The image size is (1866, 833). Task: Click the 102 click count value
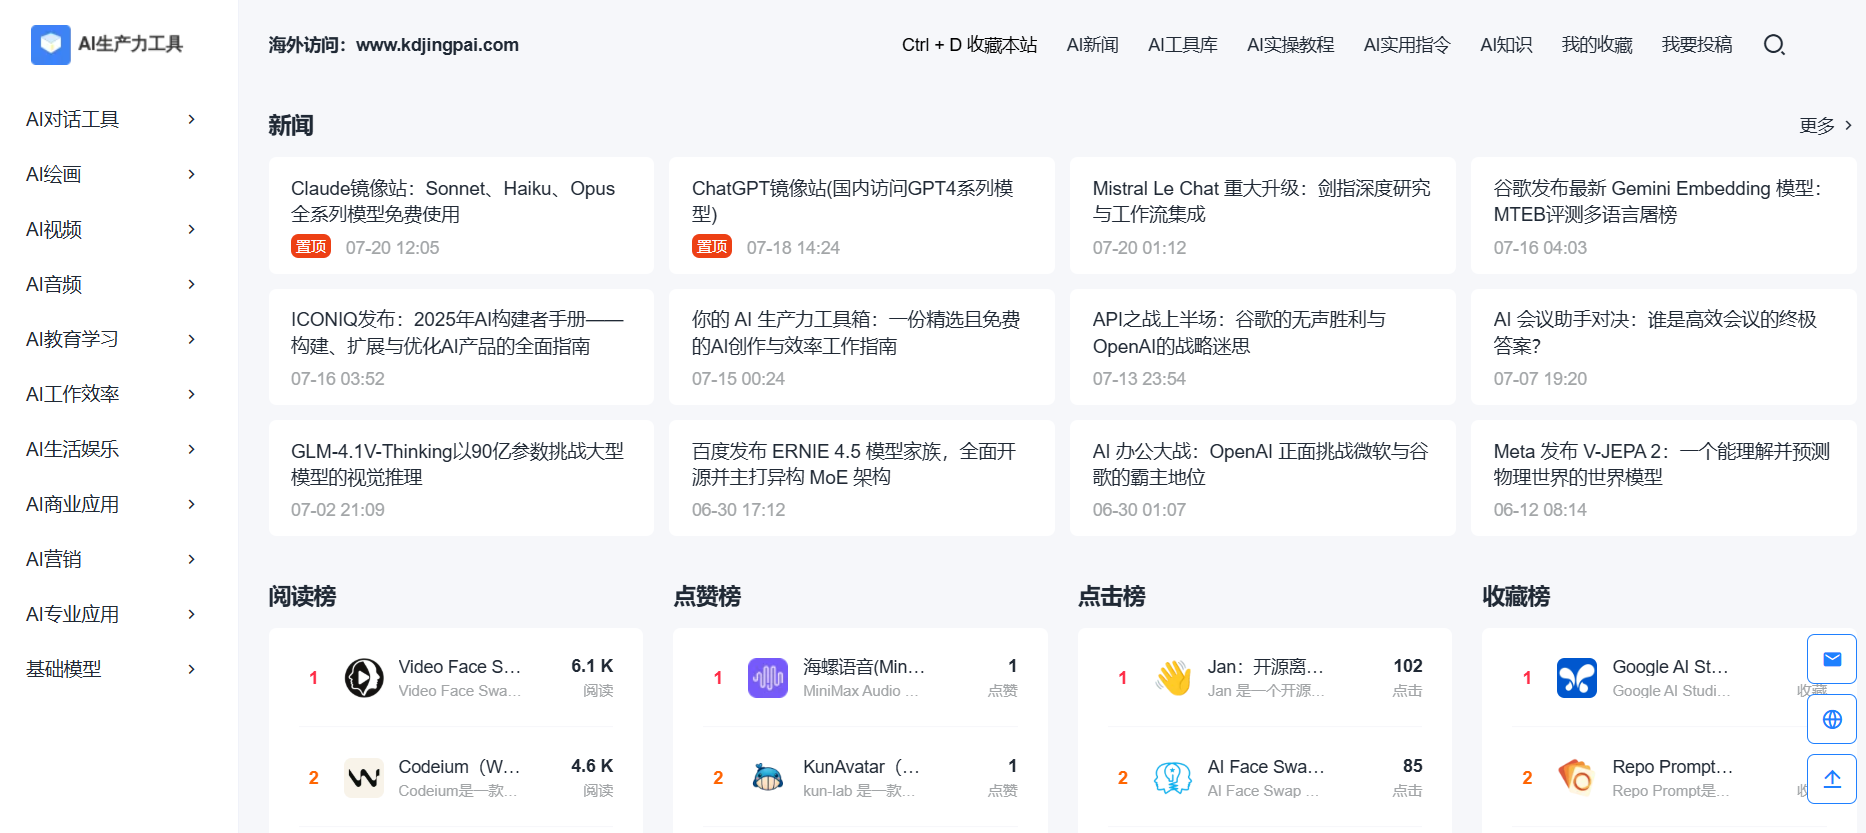[1408, 666]
